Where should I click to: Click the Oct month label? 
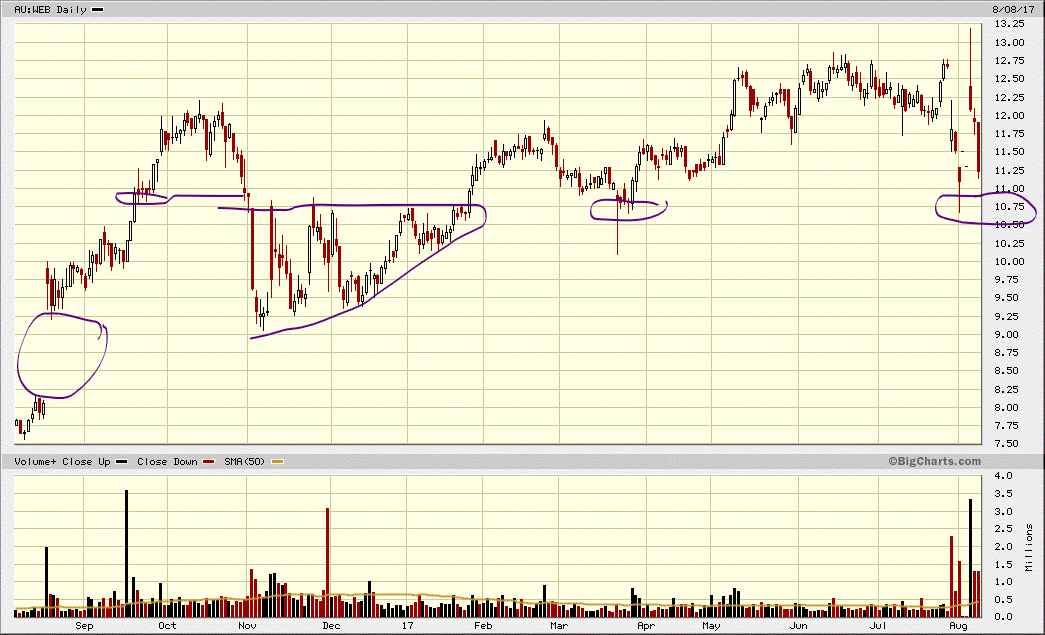coord(167,625)
